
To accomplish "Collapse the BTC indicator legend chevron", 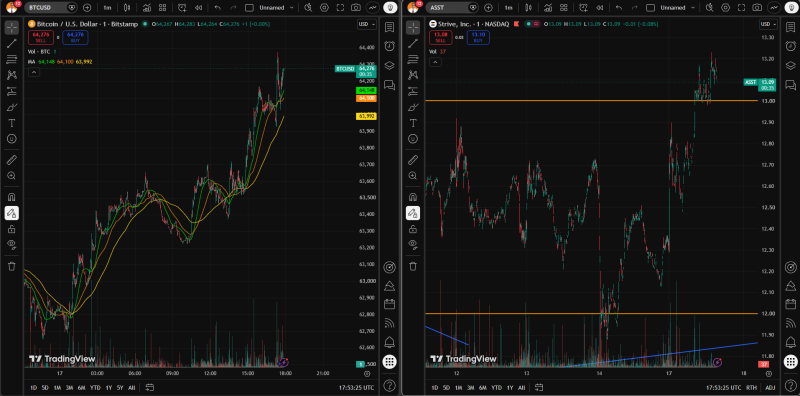I will pos(34,72).
